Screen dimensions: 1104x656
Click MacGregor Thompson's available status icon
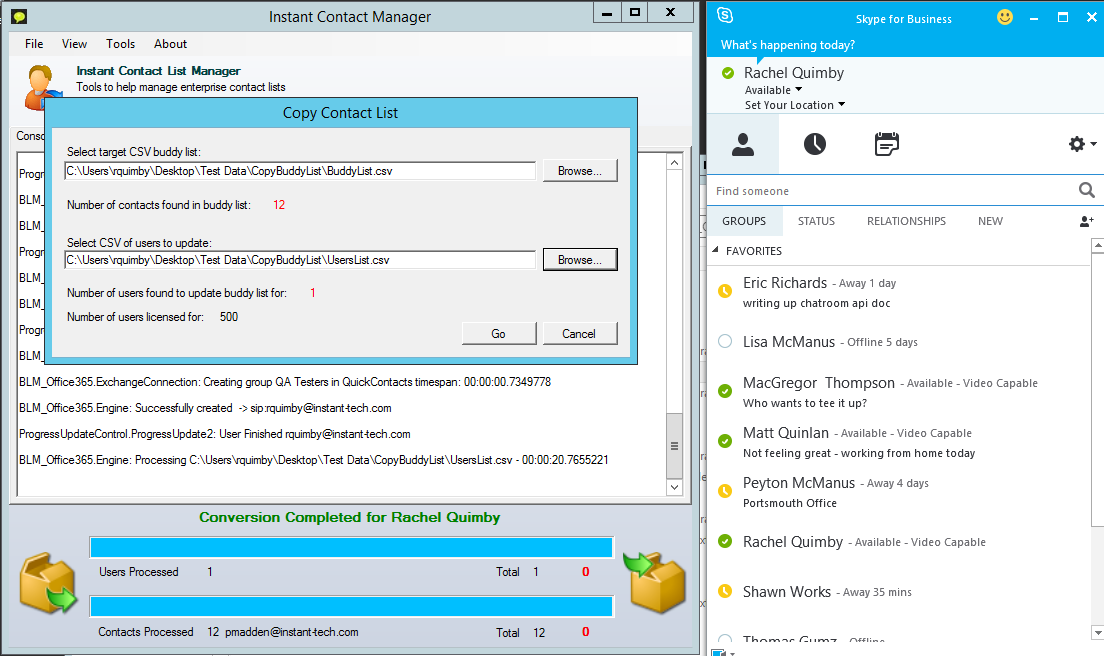click(724, 391)
